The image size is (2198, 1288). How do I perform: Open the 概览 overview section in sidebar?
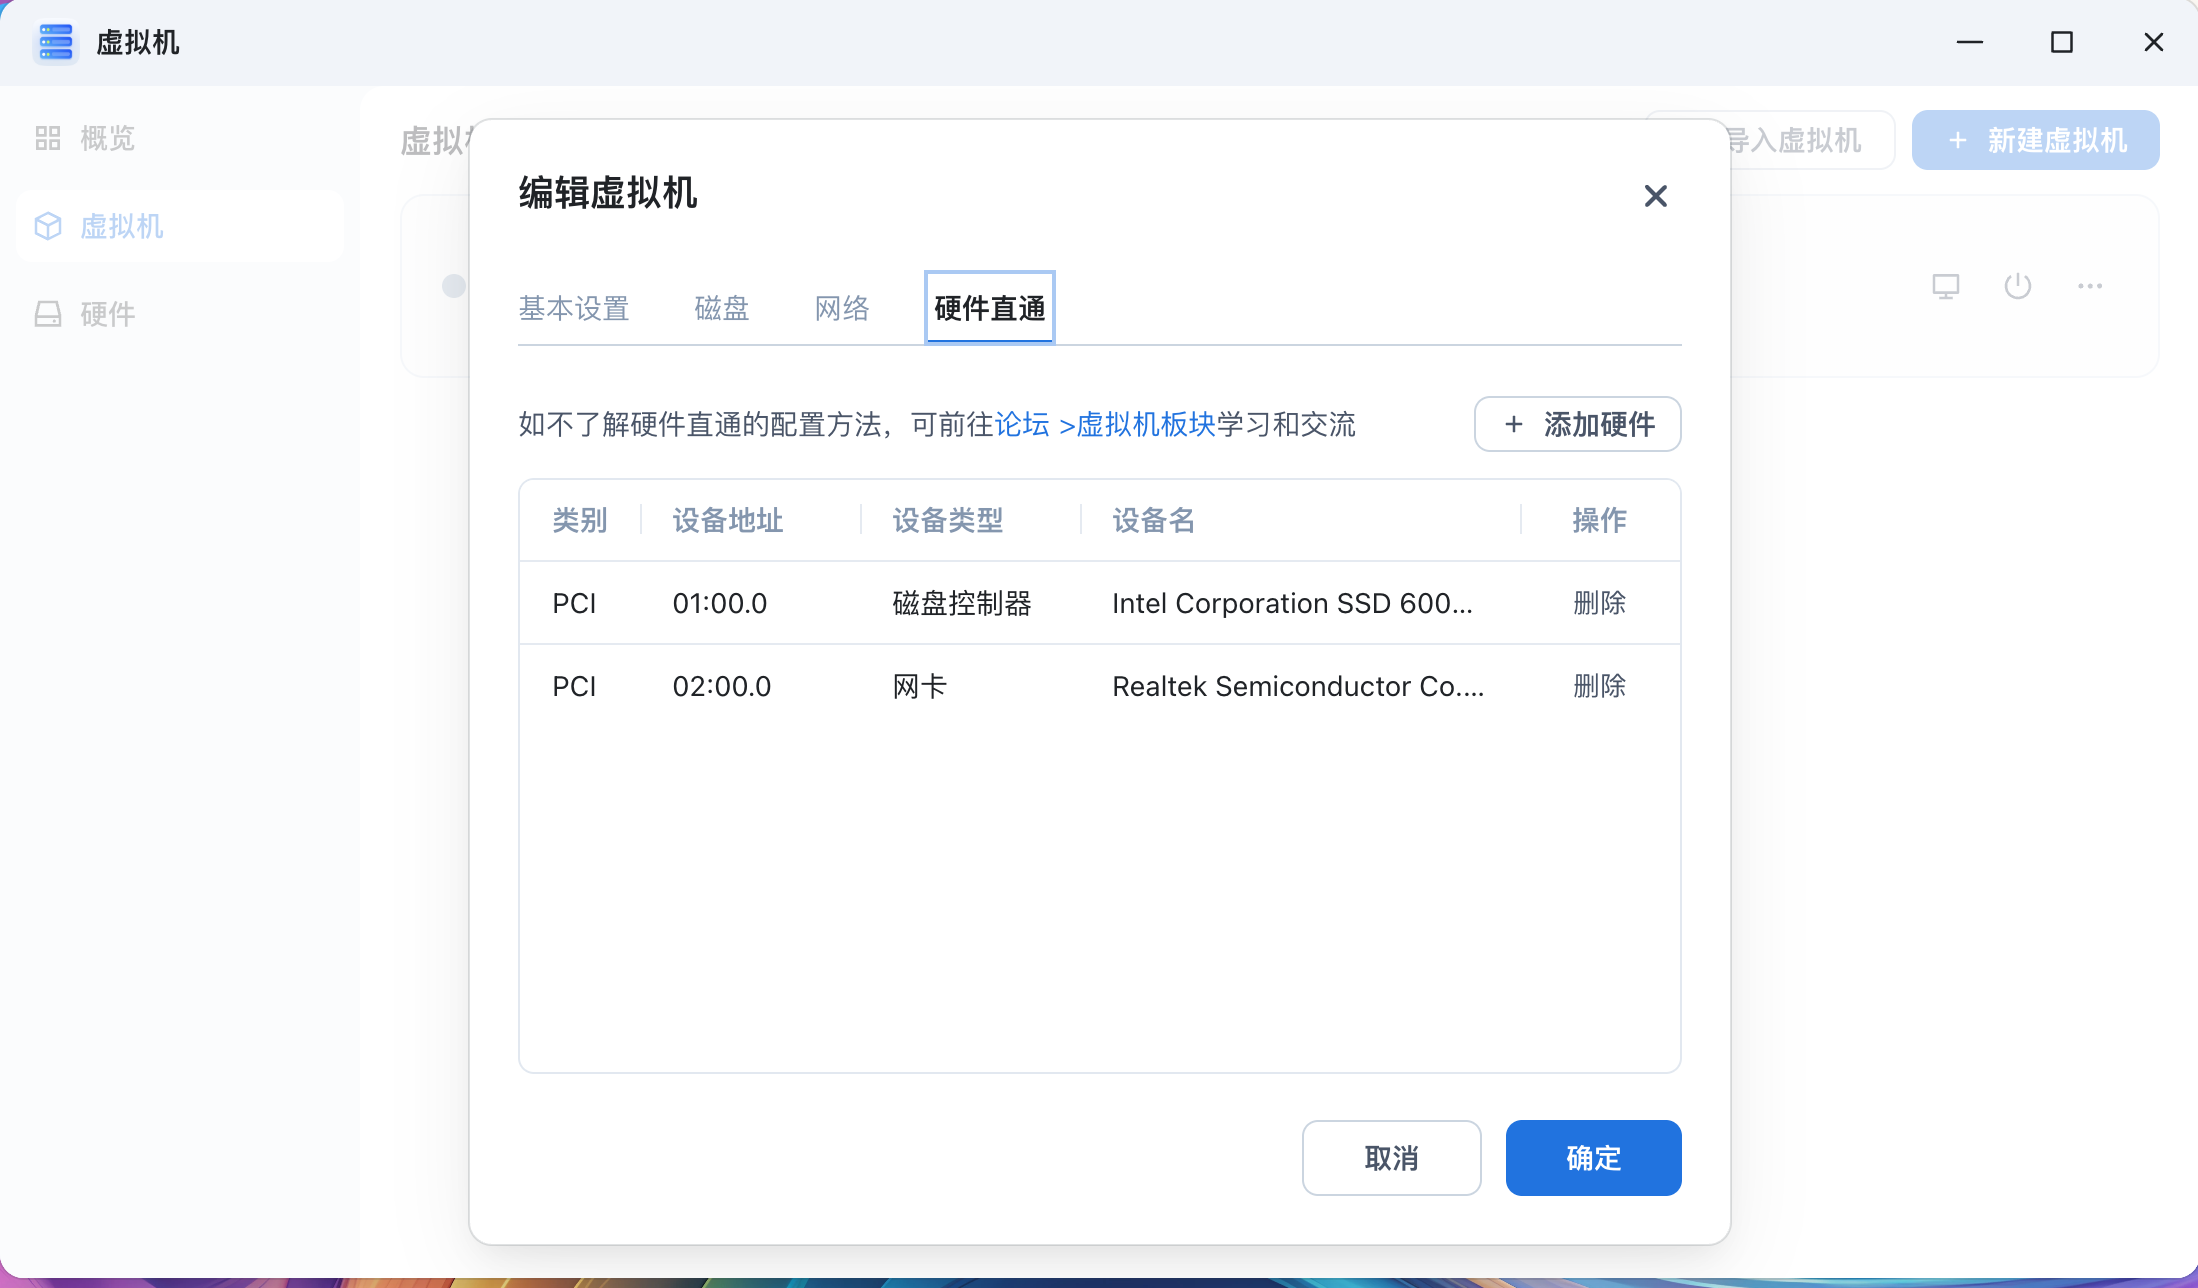(x=108, y=138)
